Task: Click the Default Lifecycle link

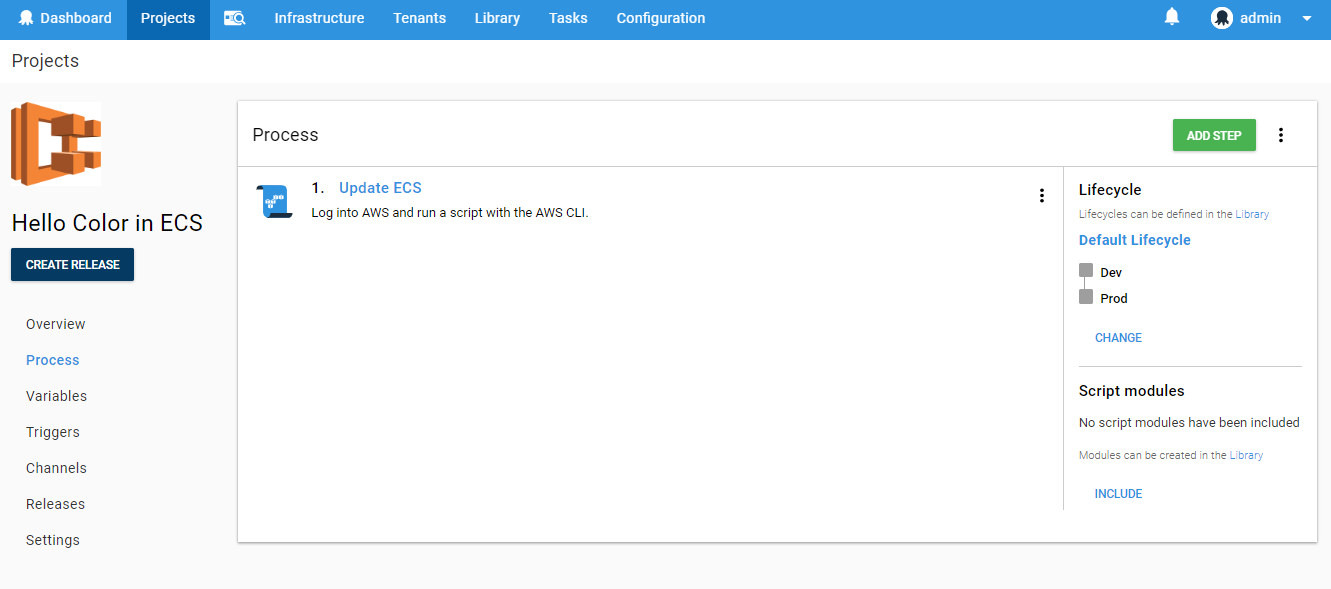Action: coord(1134,240)
